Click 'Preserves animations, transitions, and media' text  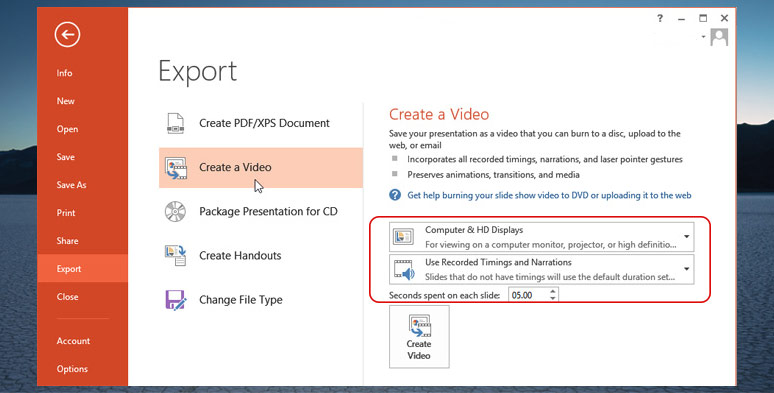(493, 175)
